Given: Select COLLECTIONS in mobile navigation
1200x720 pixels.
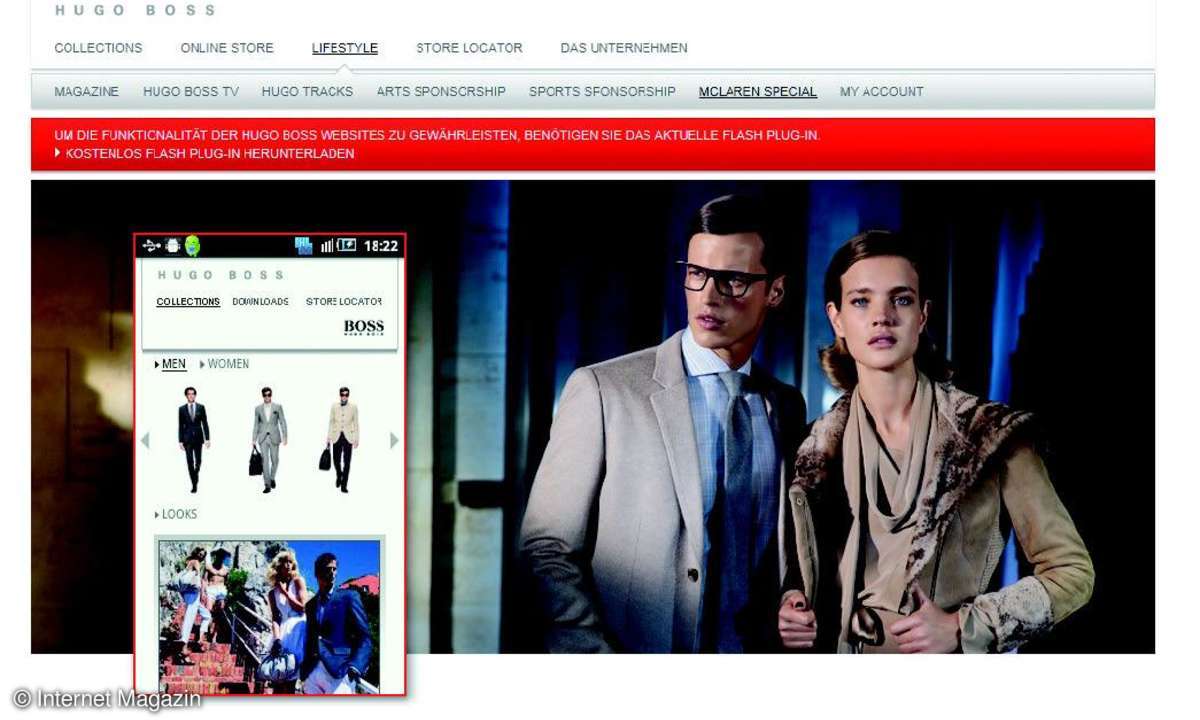Looking at the screenshot, I should [x=188, y=301].
